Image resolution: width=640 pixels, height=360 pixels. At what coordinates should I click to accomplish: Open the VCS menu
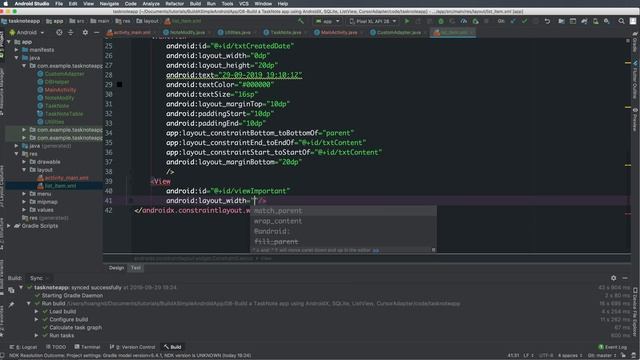click(244, 4)
